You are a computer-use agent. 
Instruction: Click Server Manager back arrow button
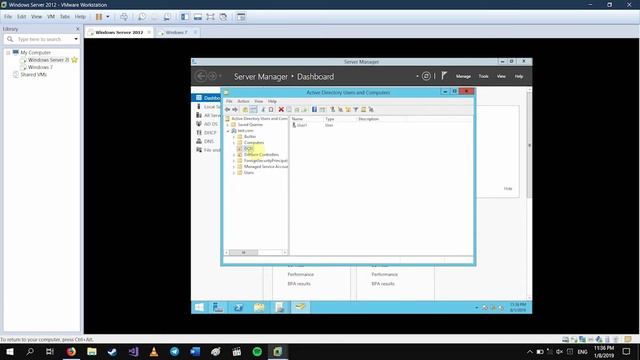click(x=200, y=76)
